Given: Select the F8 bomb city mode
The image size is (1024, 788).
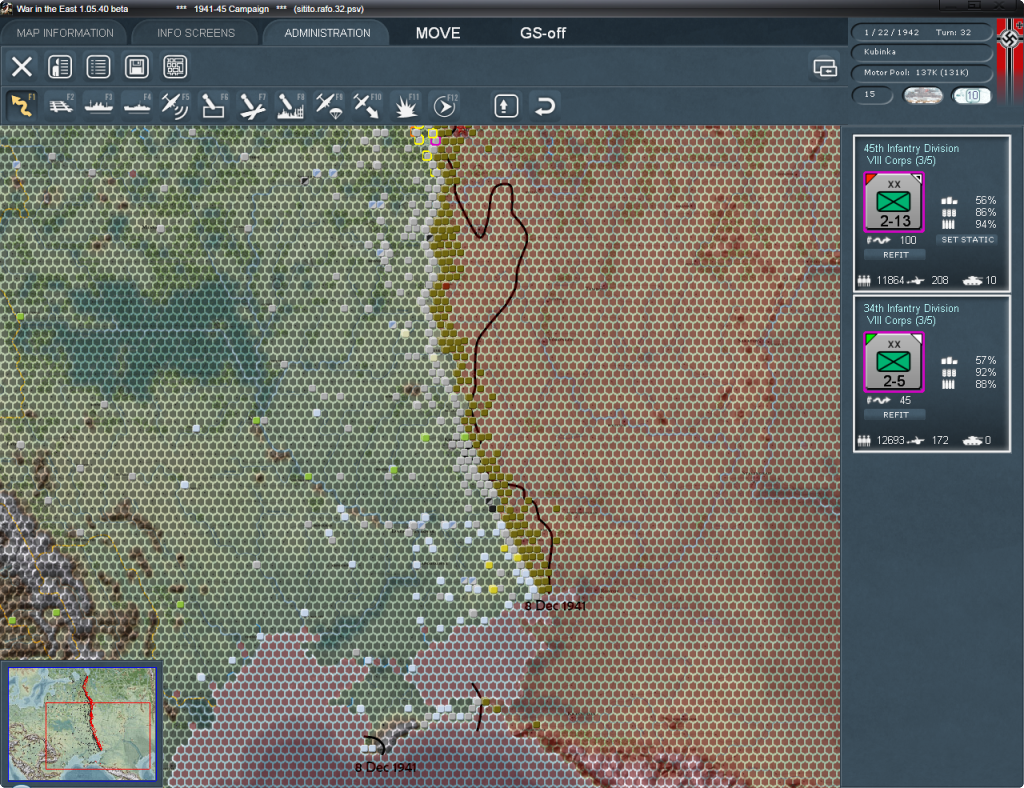Looking at the screenshot, I should coord(290,105).
